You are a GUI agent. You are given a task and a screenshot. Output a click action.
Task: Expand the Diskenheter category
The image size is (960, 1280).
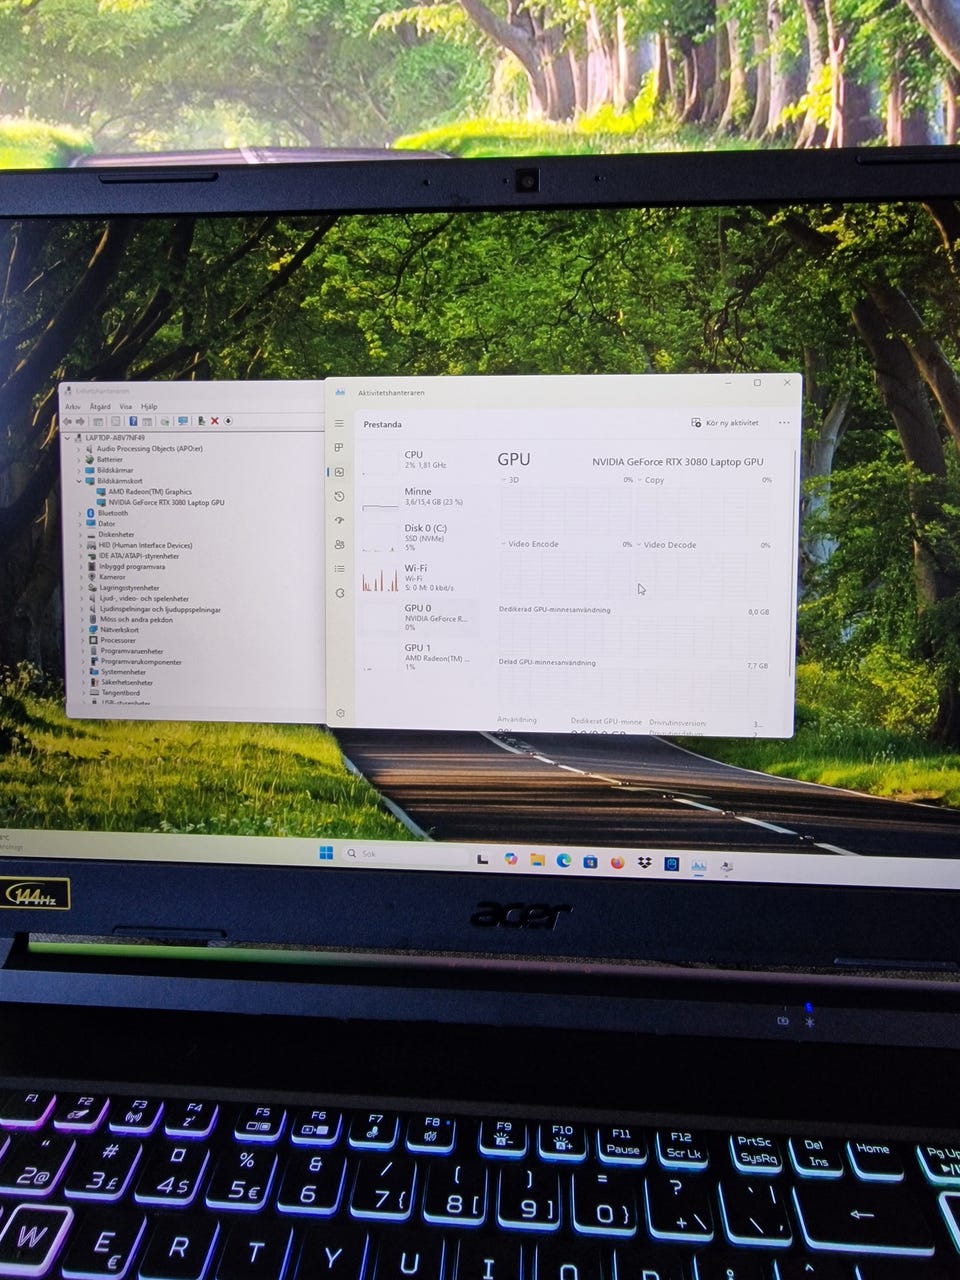[x=80, y=534]
